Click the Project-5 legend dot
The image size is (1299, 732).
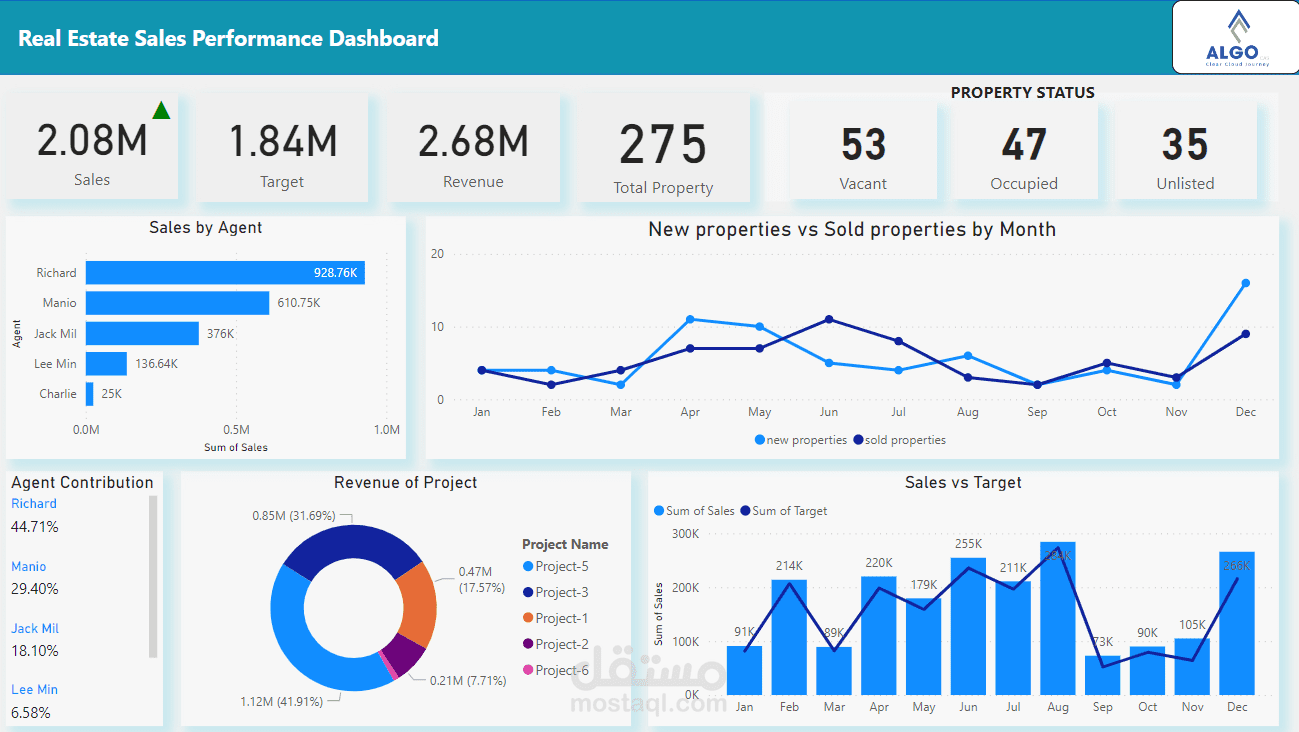530,566
